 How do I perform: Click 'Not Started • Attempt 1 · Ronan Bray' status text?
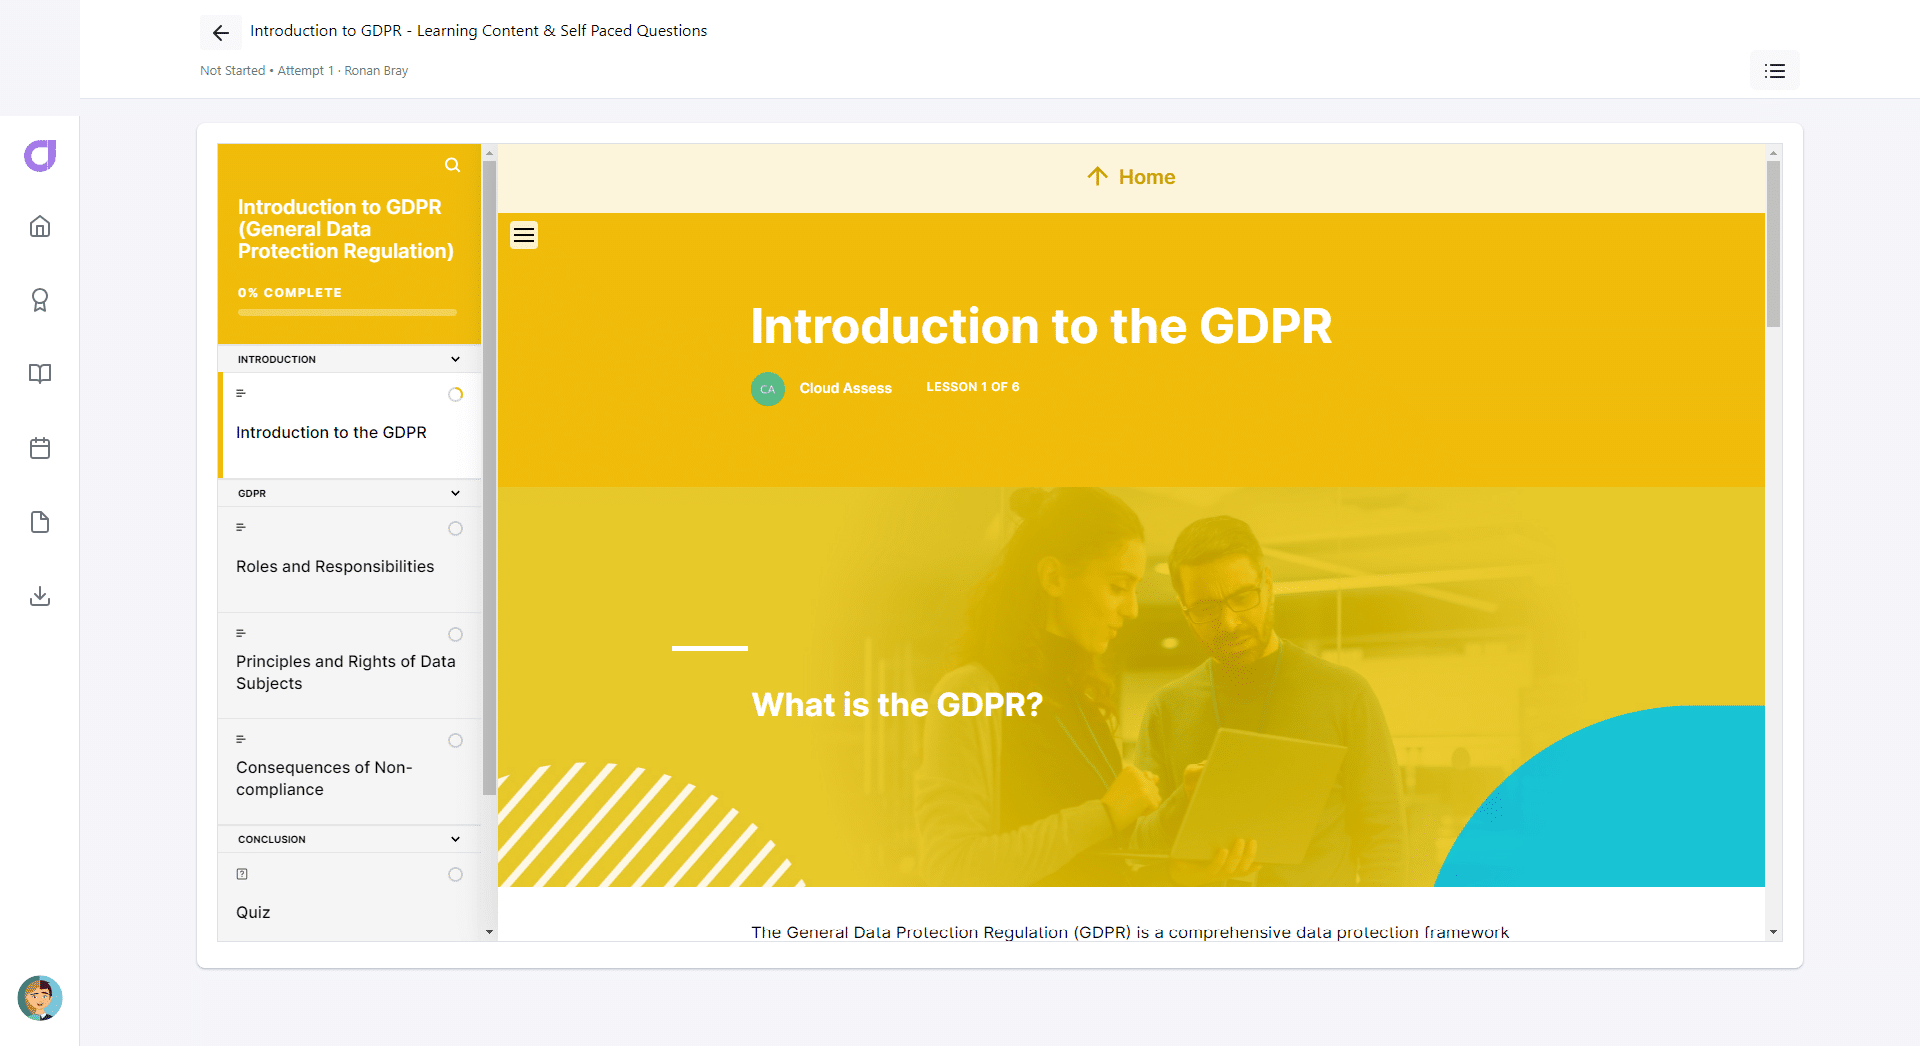(304, 71)
